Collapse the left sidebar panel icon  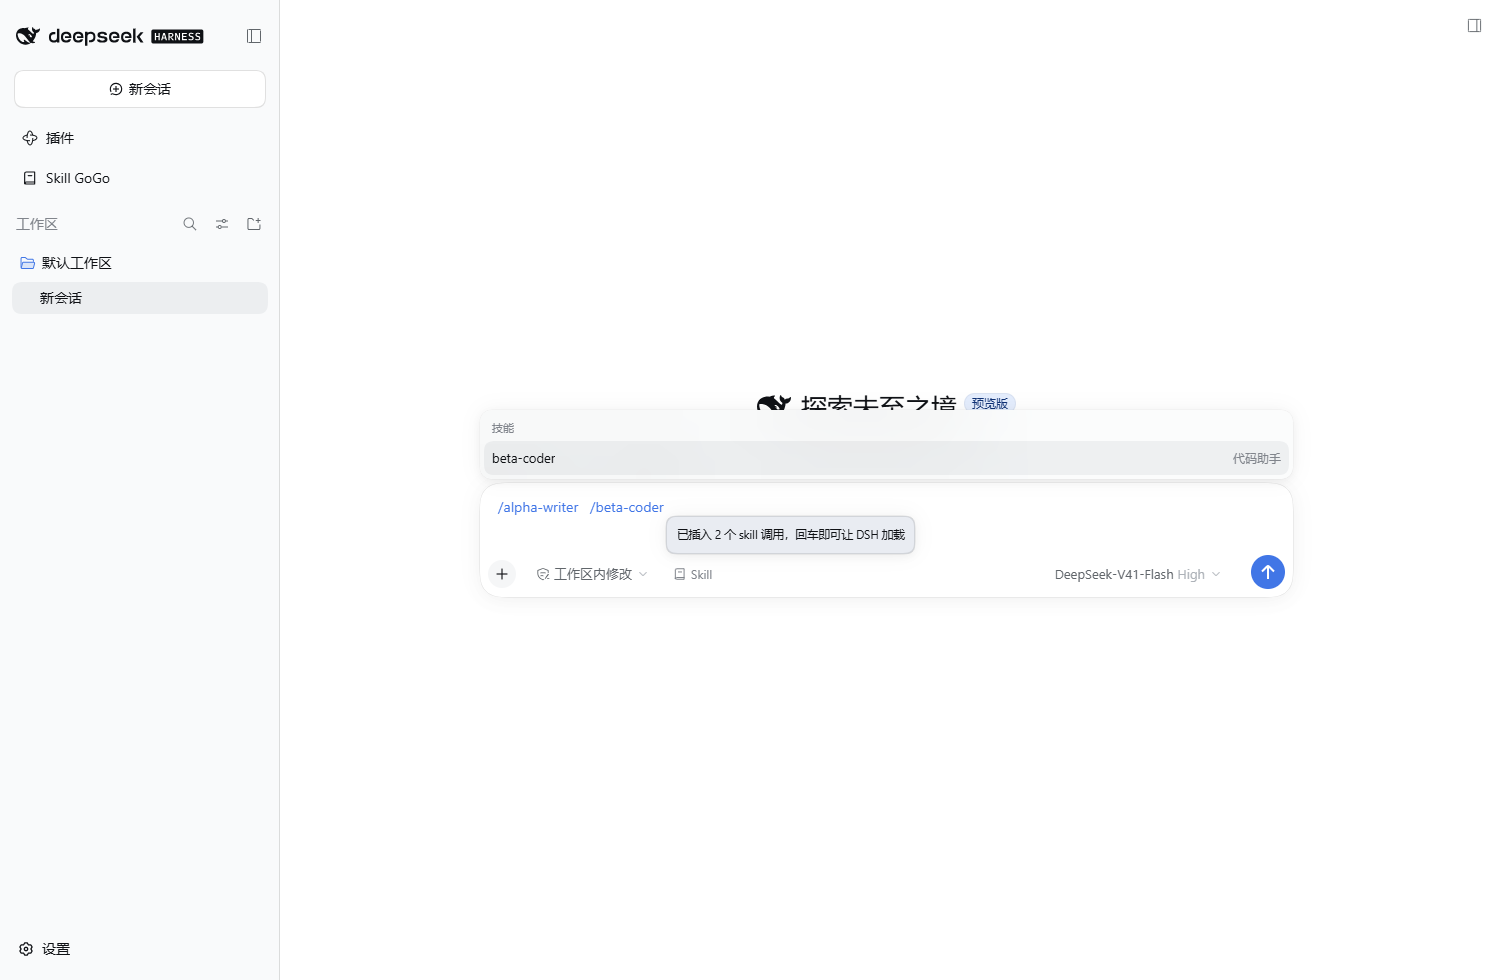point(254,36)
